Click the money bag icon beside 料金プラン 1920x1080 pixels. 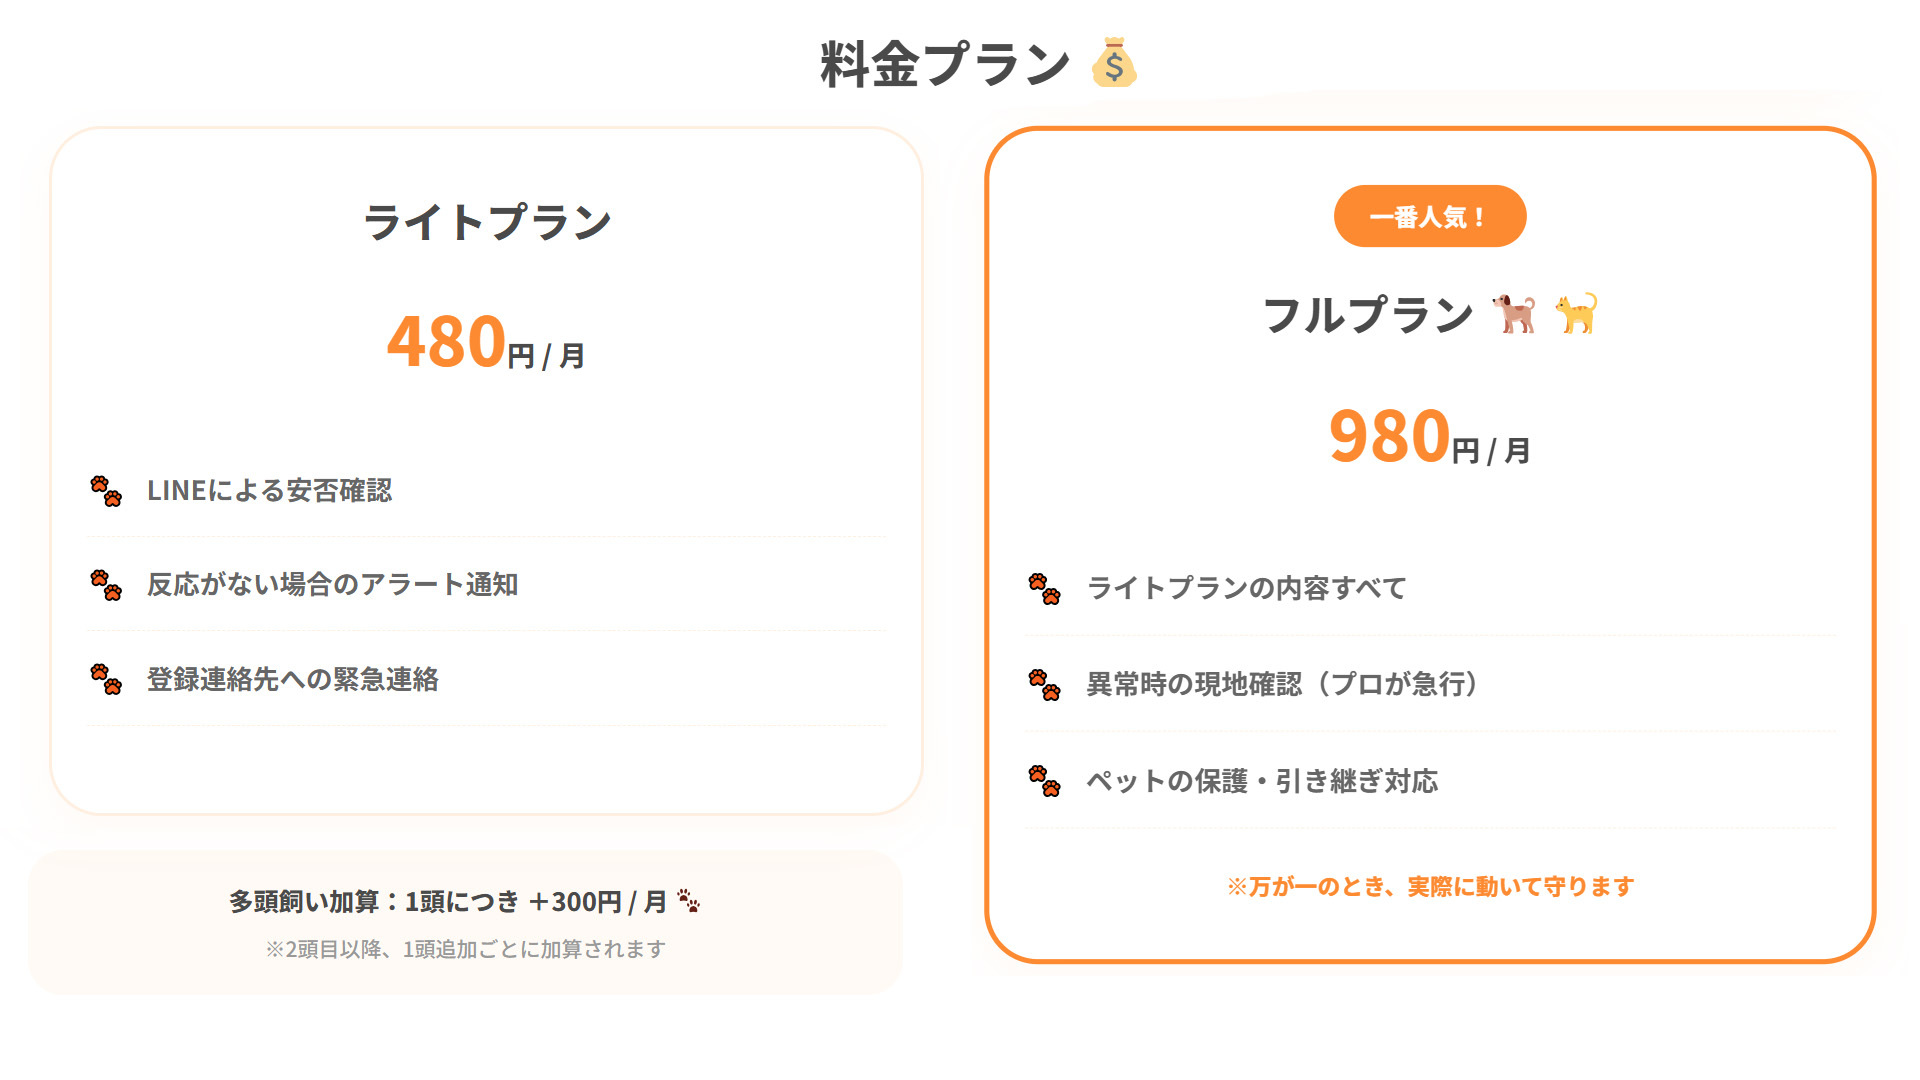point(1114,63)
